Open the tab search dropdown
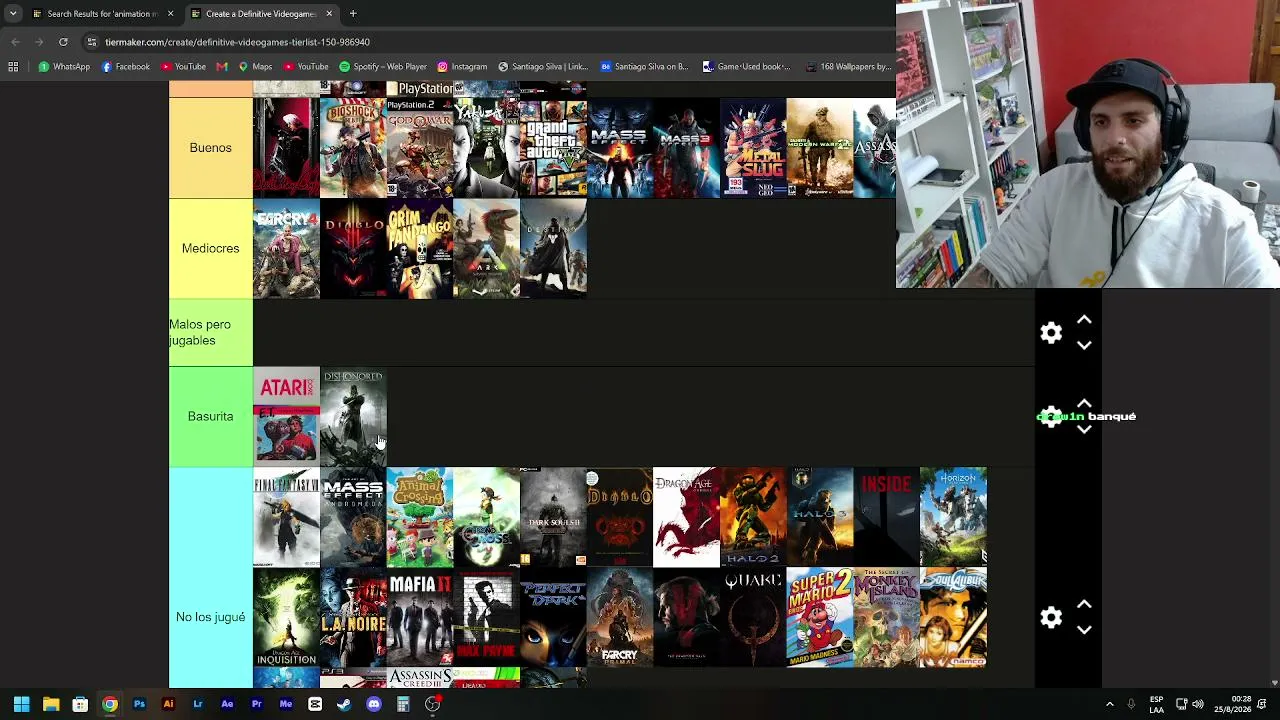 [x=13, y=14]
